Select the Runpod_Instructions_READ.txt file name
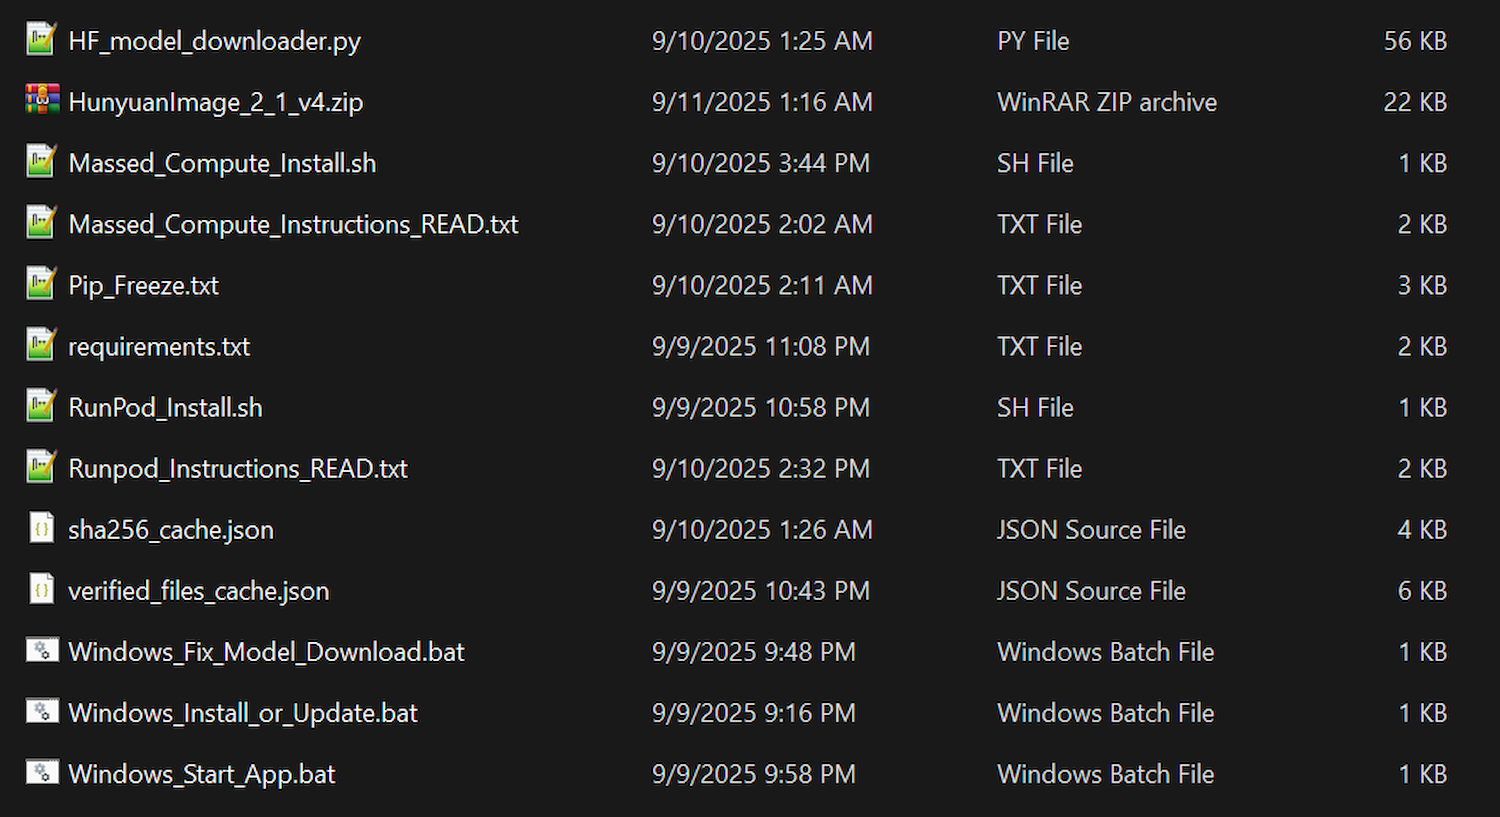1500x817 pixels. (x=238, y=468)
